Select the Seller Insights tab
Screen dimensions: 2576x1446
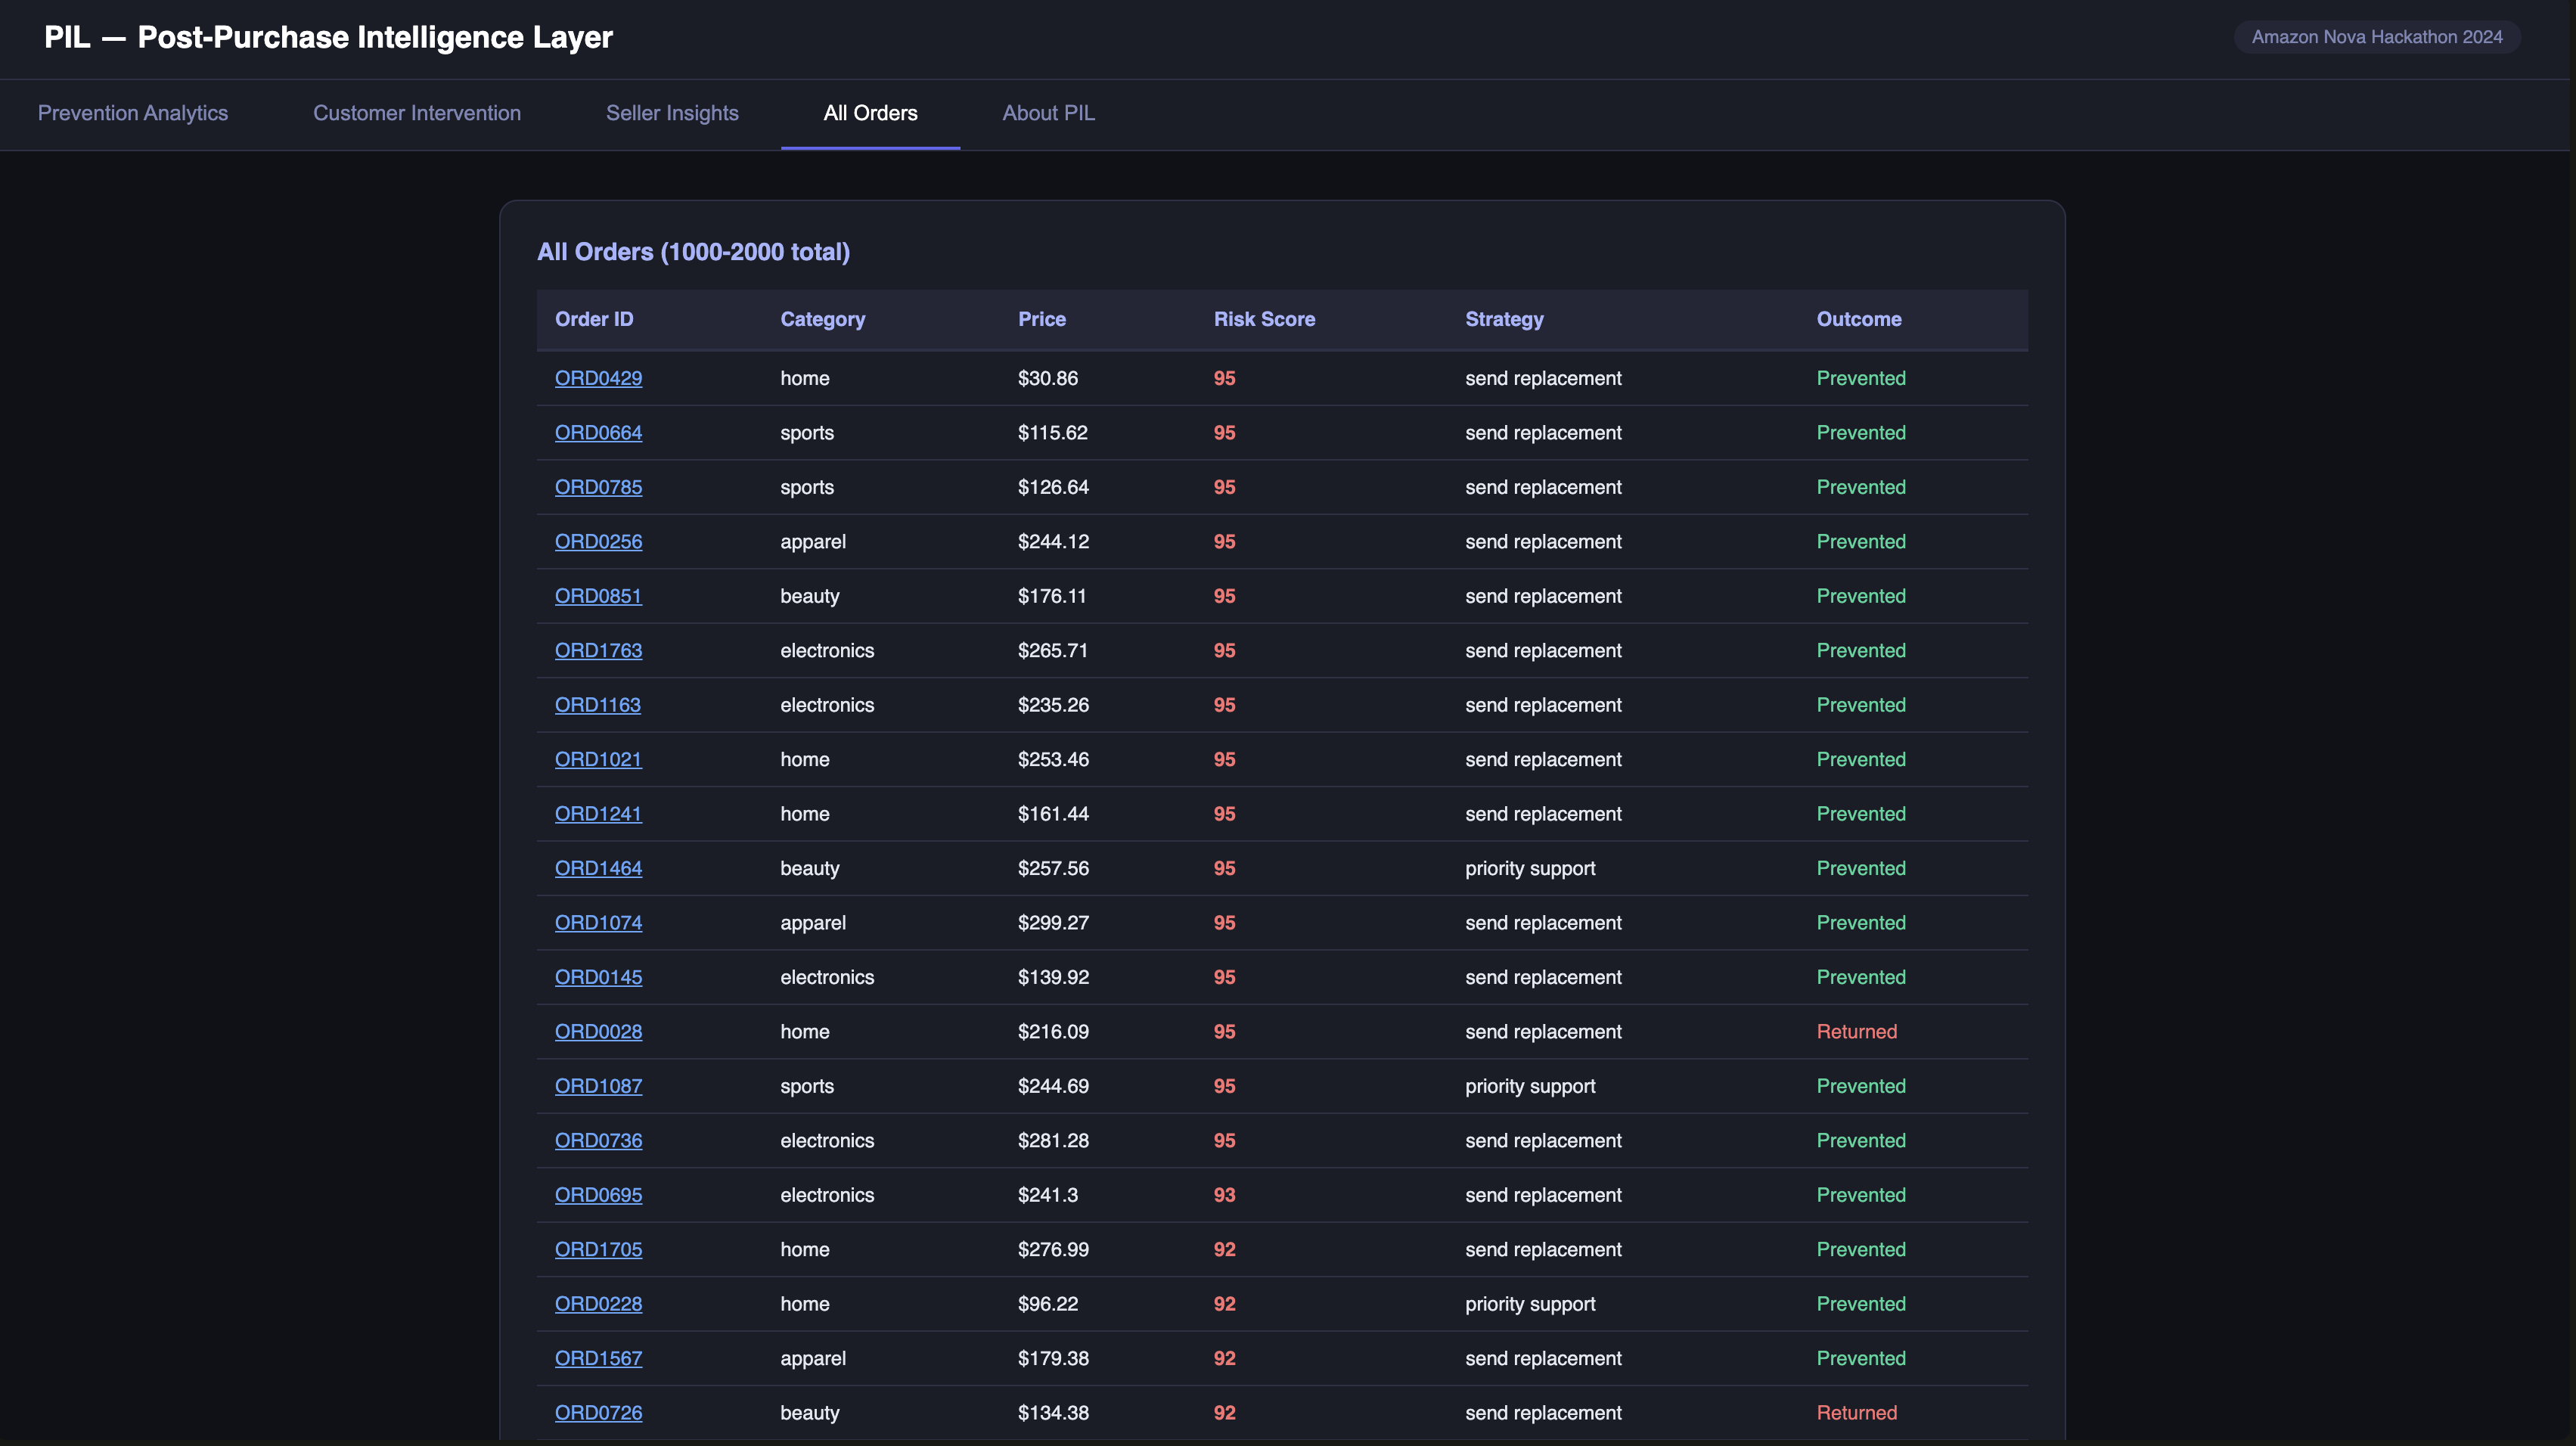click(672, 113)
